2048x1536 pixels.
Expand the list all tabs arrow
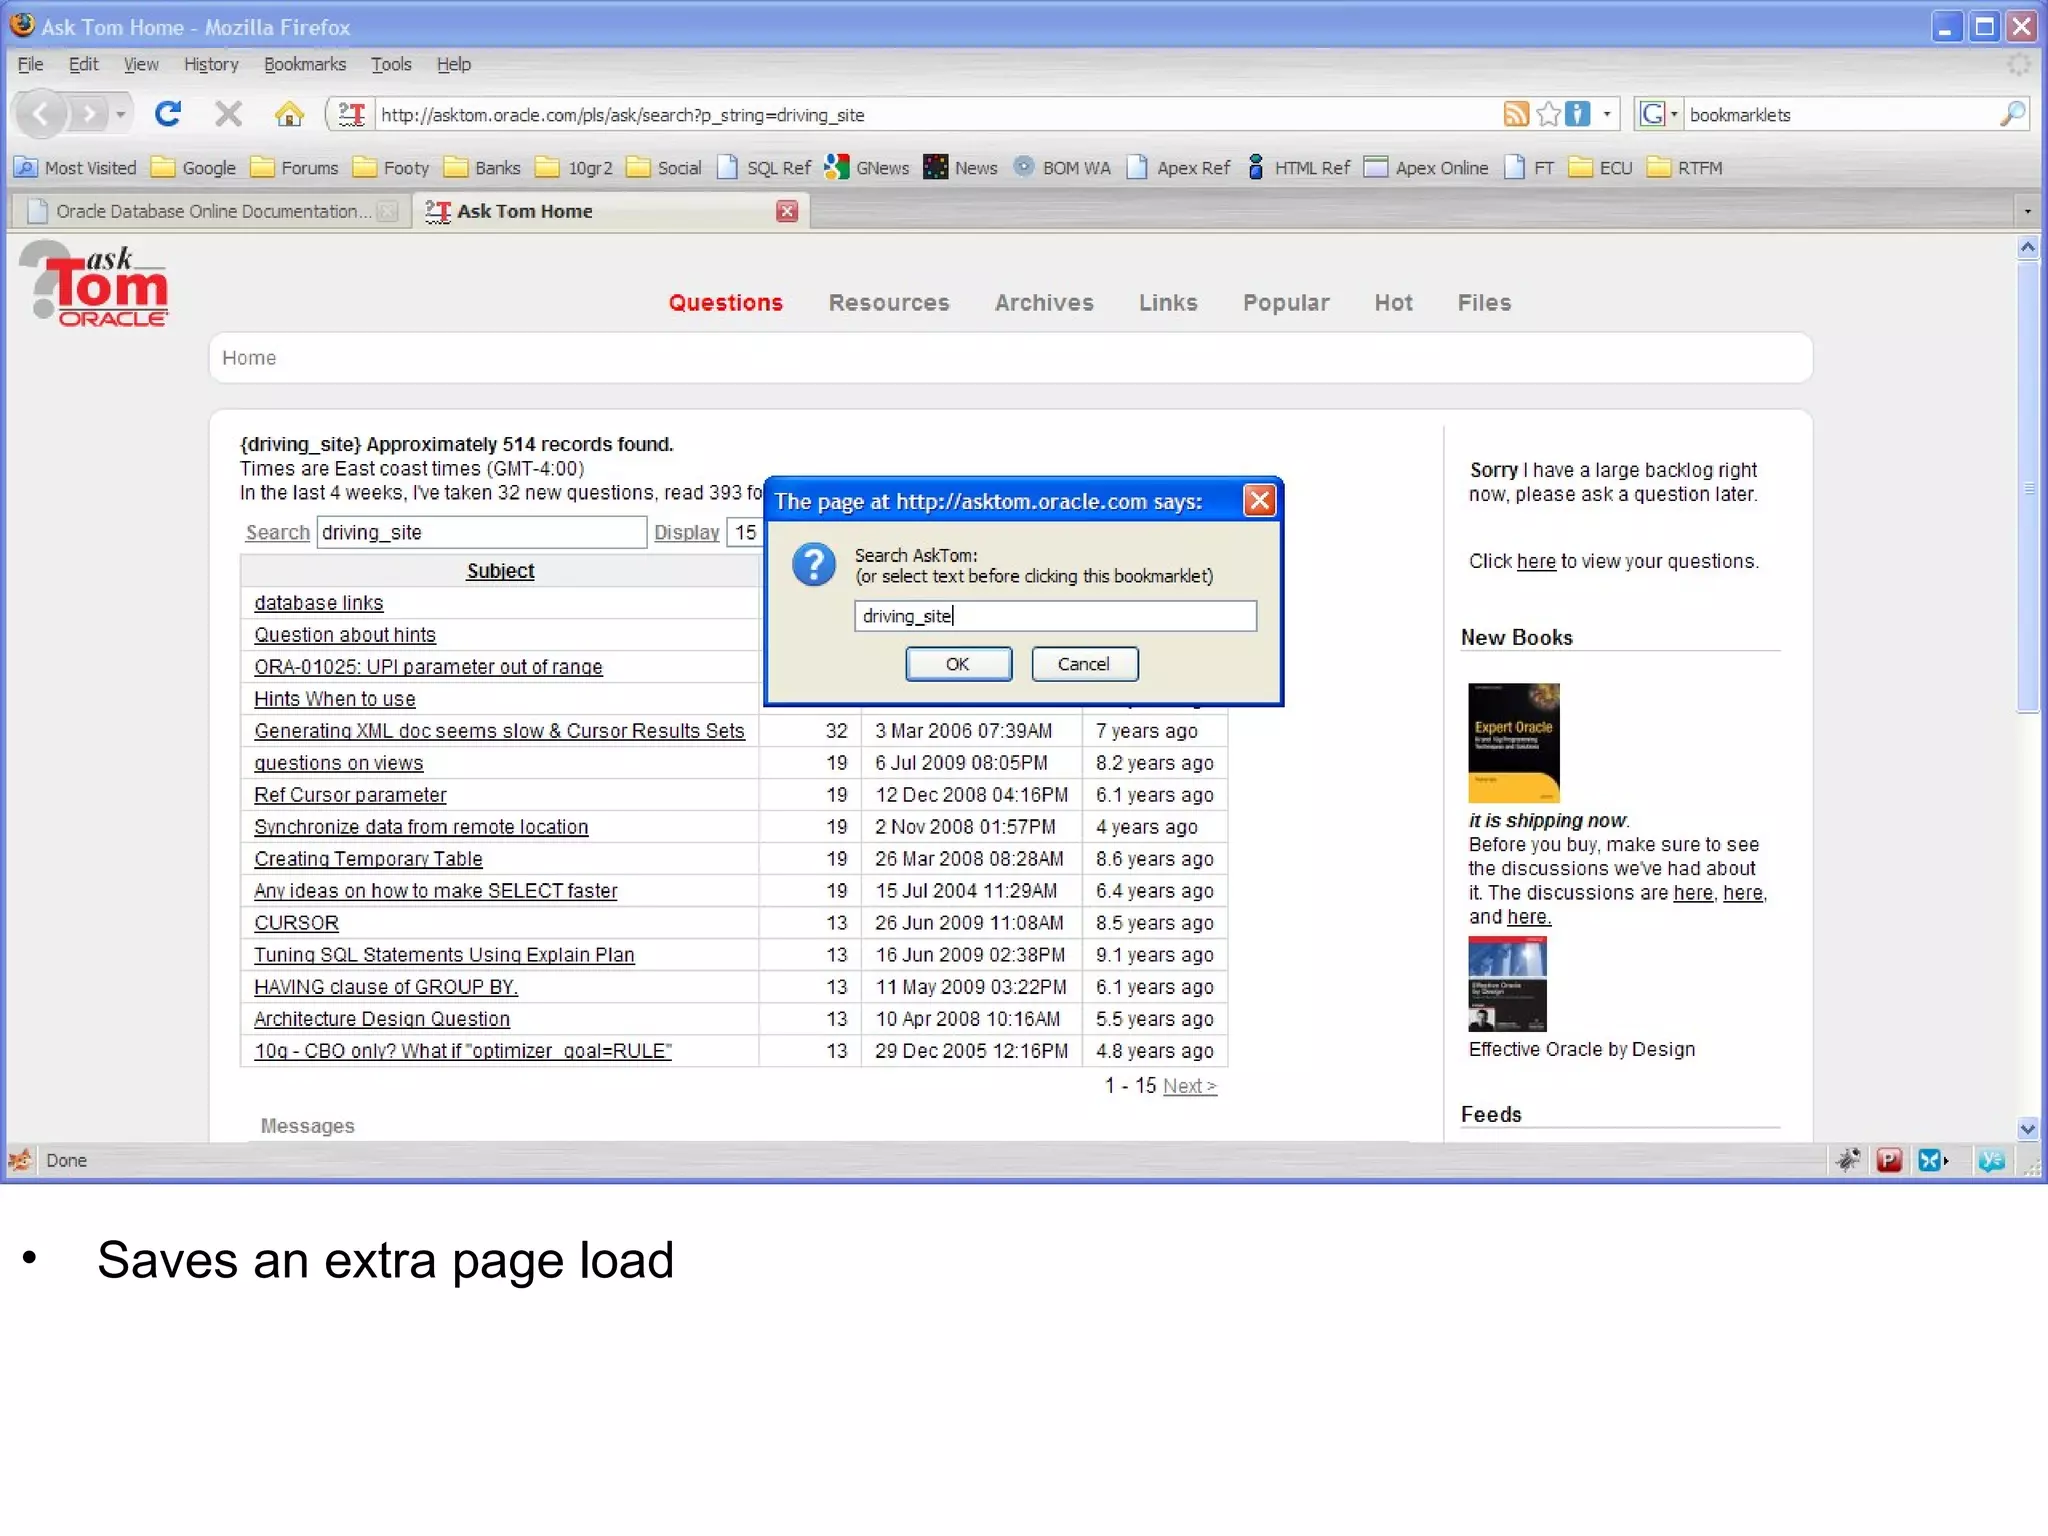2027,211
